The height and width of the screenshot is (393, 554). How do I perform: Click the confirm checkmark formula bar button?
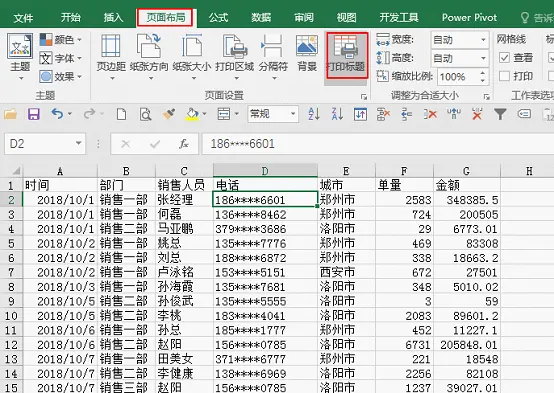155,144
